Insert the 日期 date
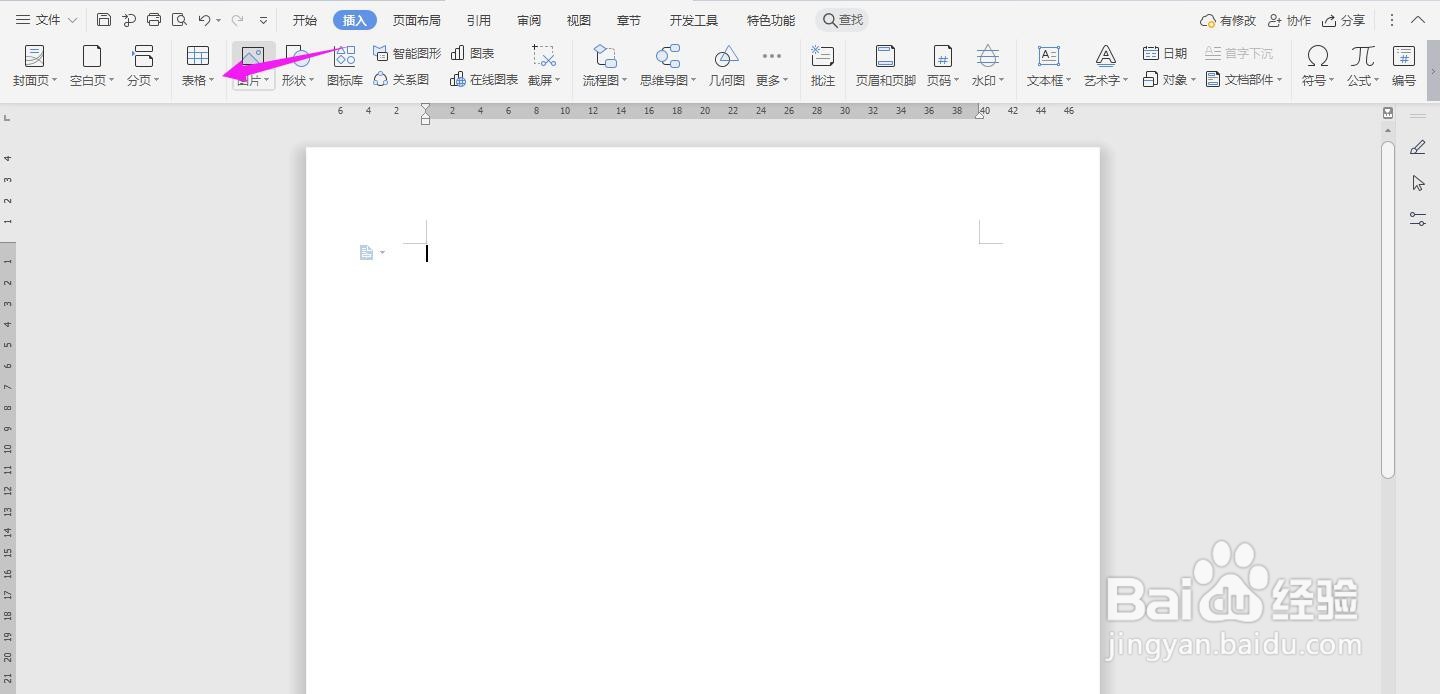Viewport: 1440px width, 694px height. pyautogui.click(x=1165, y=53)
